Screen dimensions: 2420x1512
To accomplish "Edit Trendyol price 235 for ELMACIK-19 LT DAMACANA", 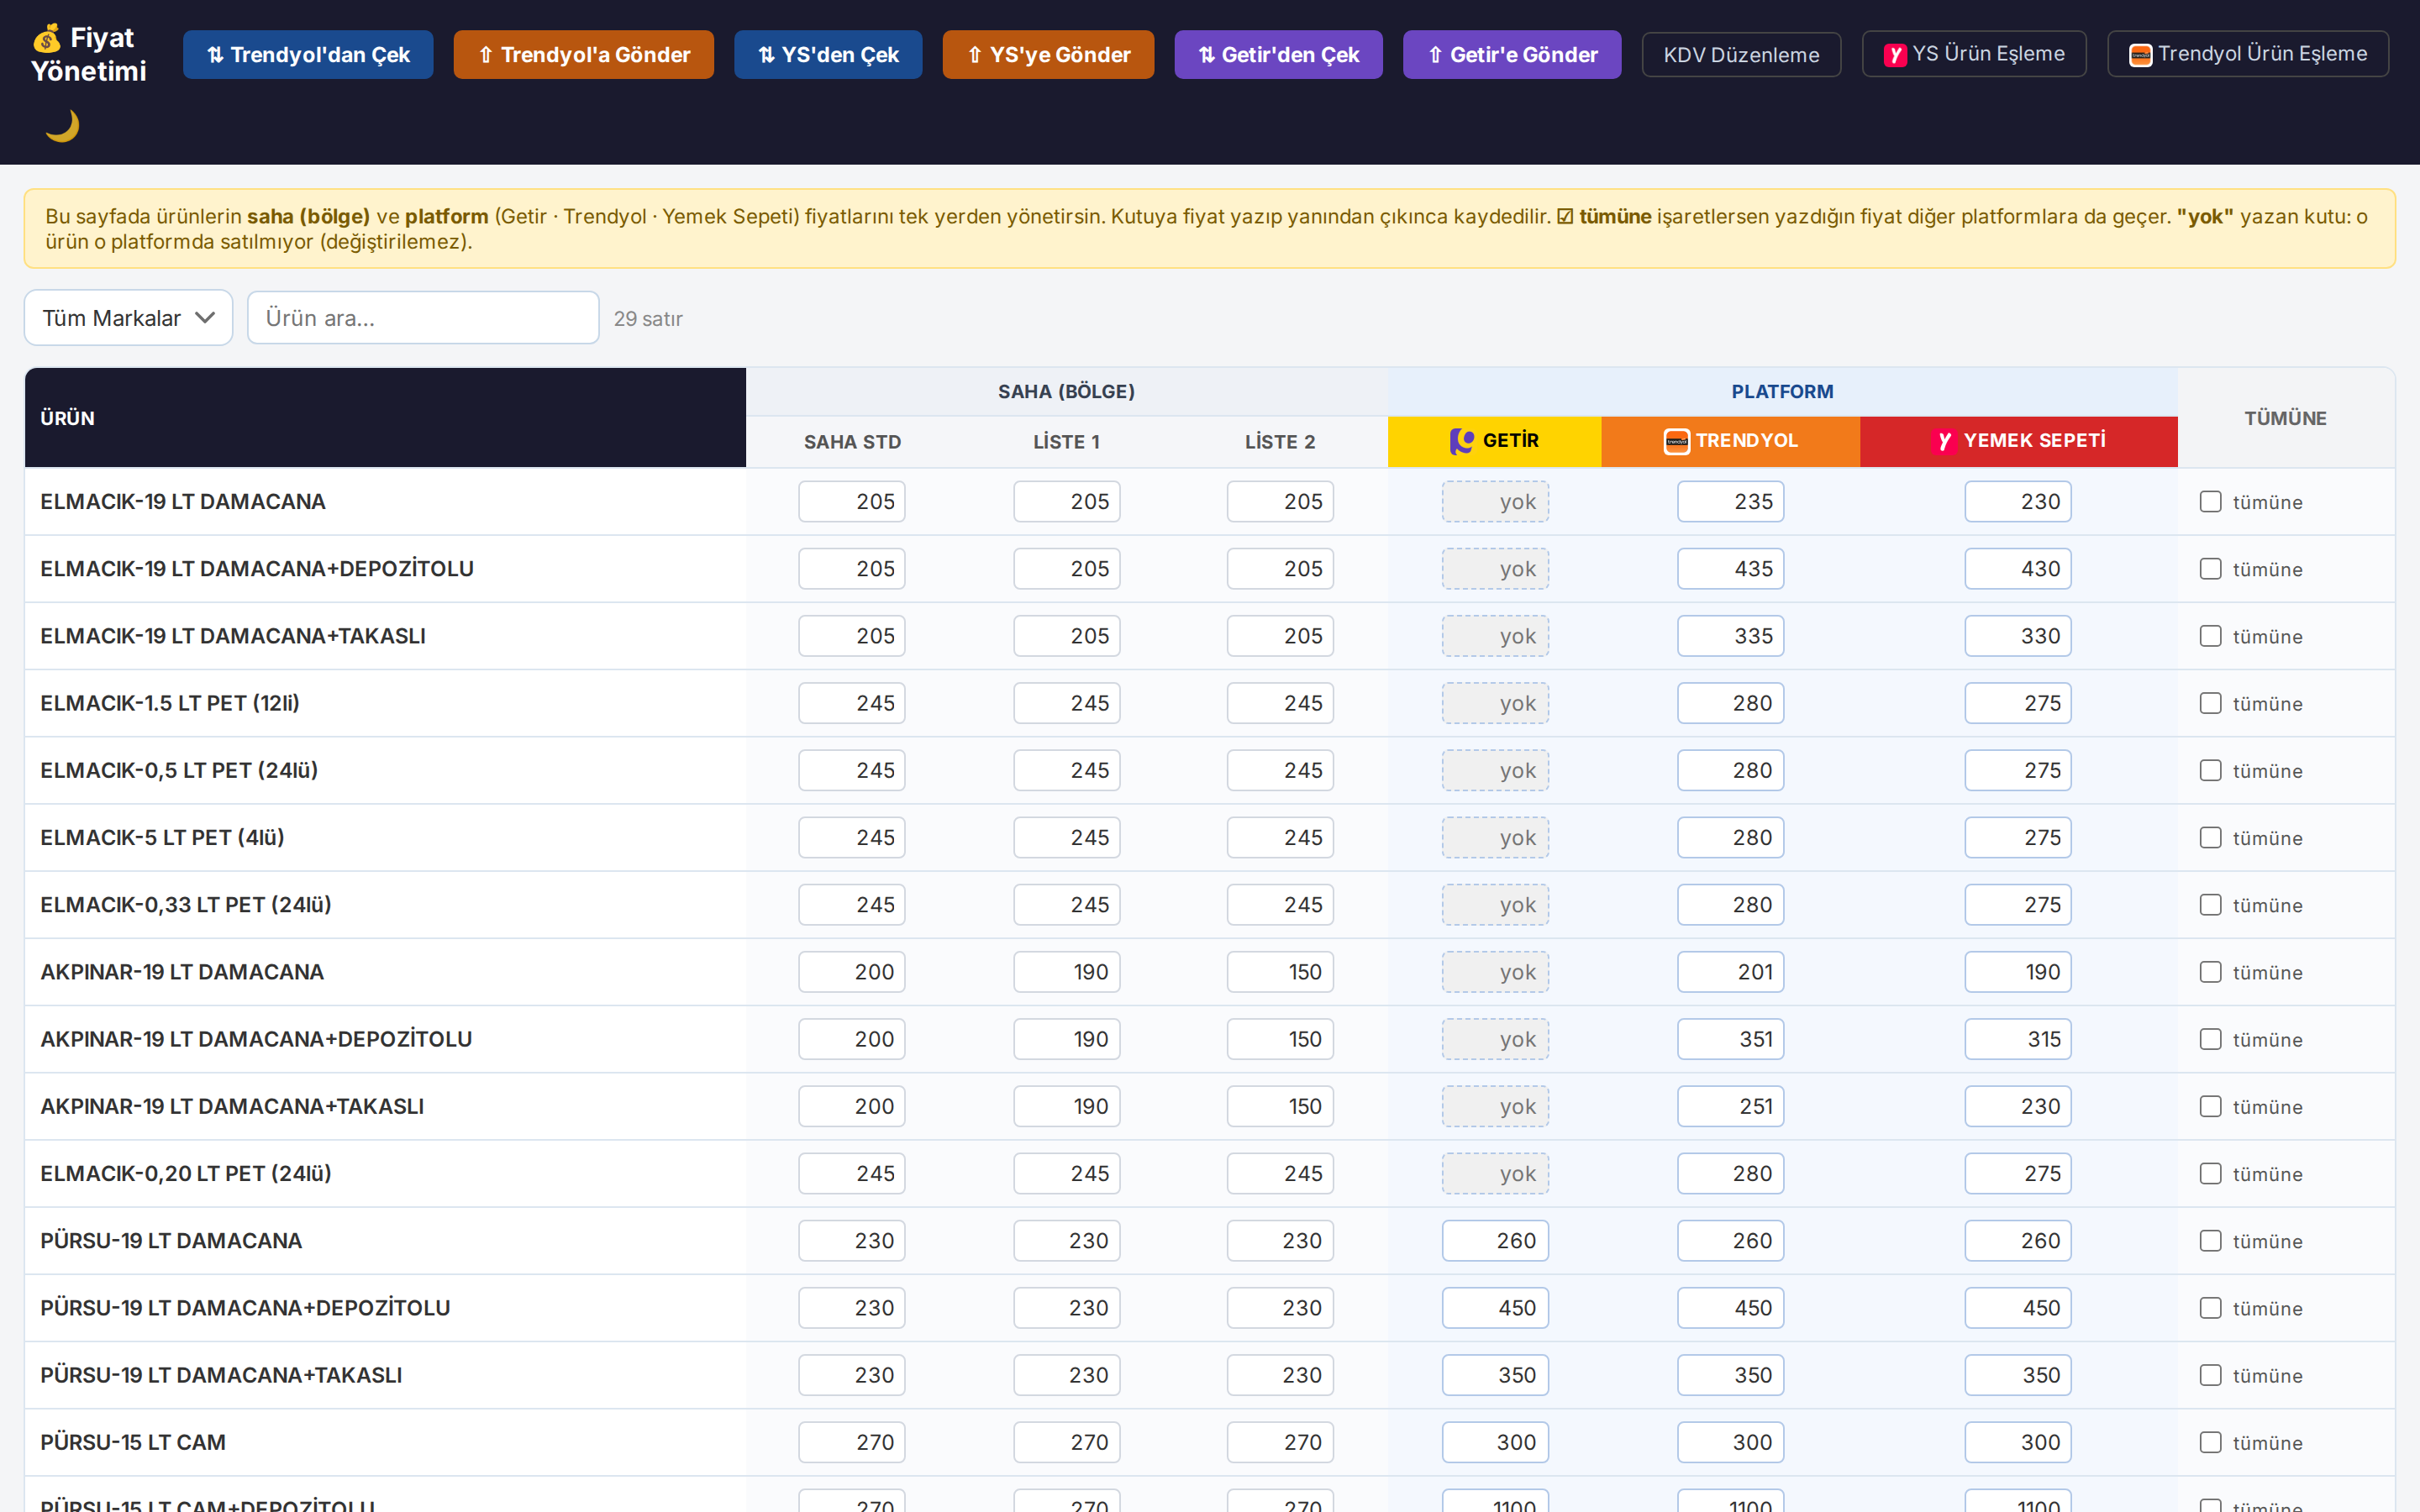I will tap(1730, 502).
